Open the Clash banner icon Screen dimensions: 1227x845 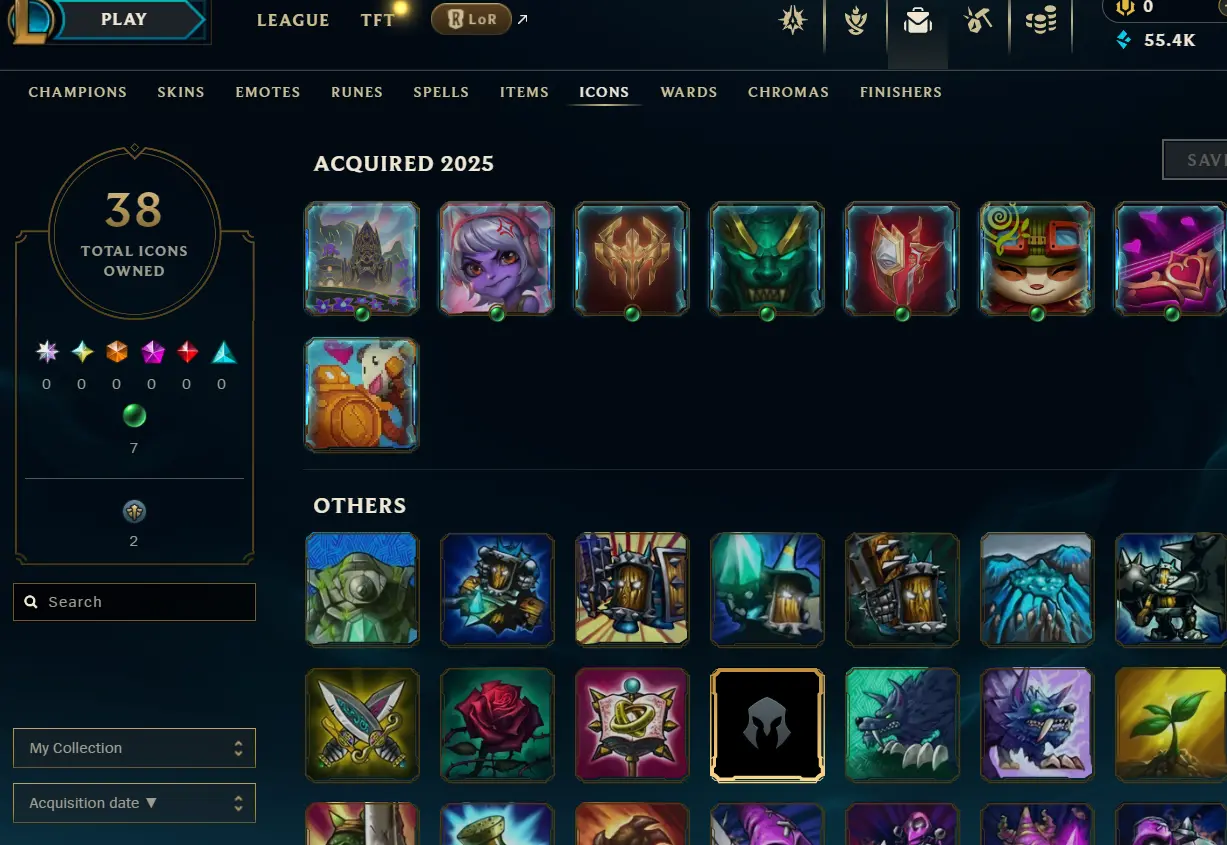793,21
